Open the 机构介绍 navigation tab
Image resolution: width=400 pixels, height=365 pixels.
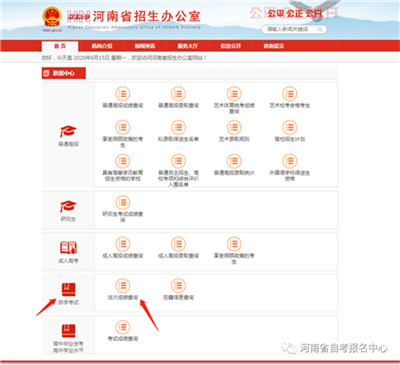click(102, 46)
